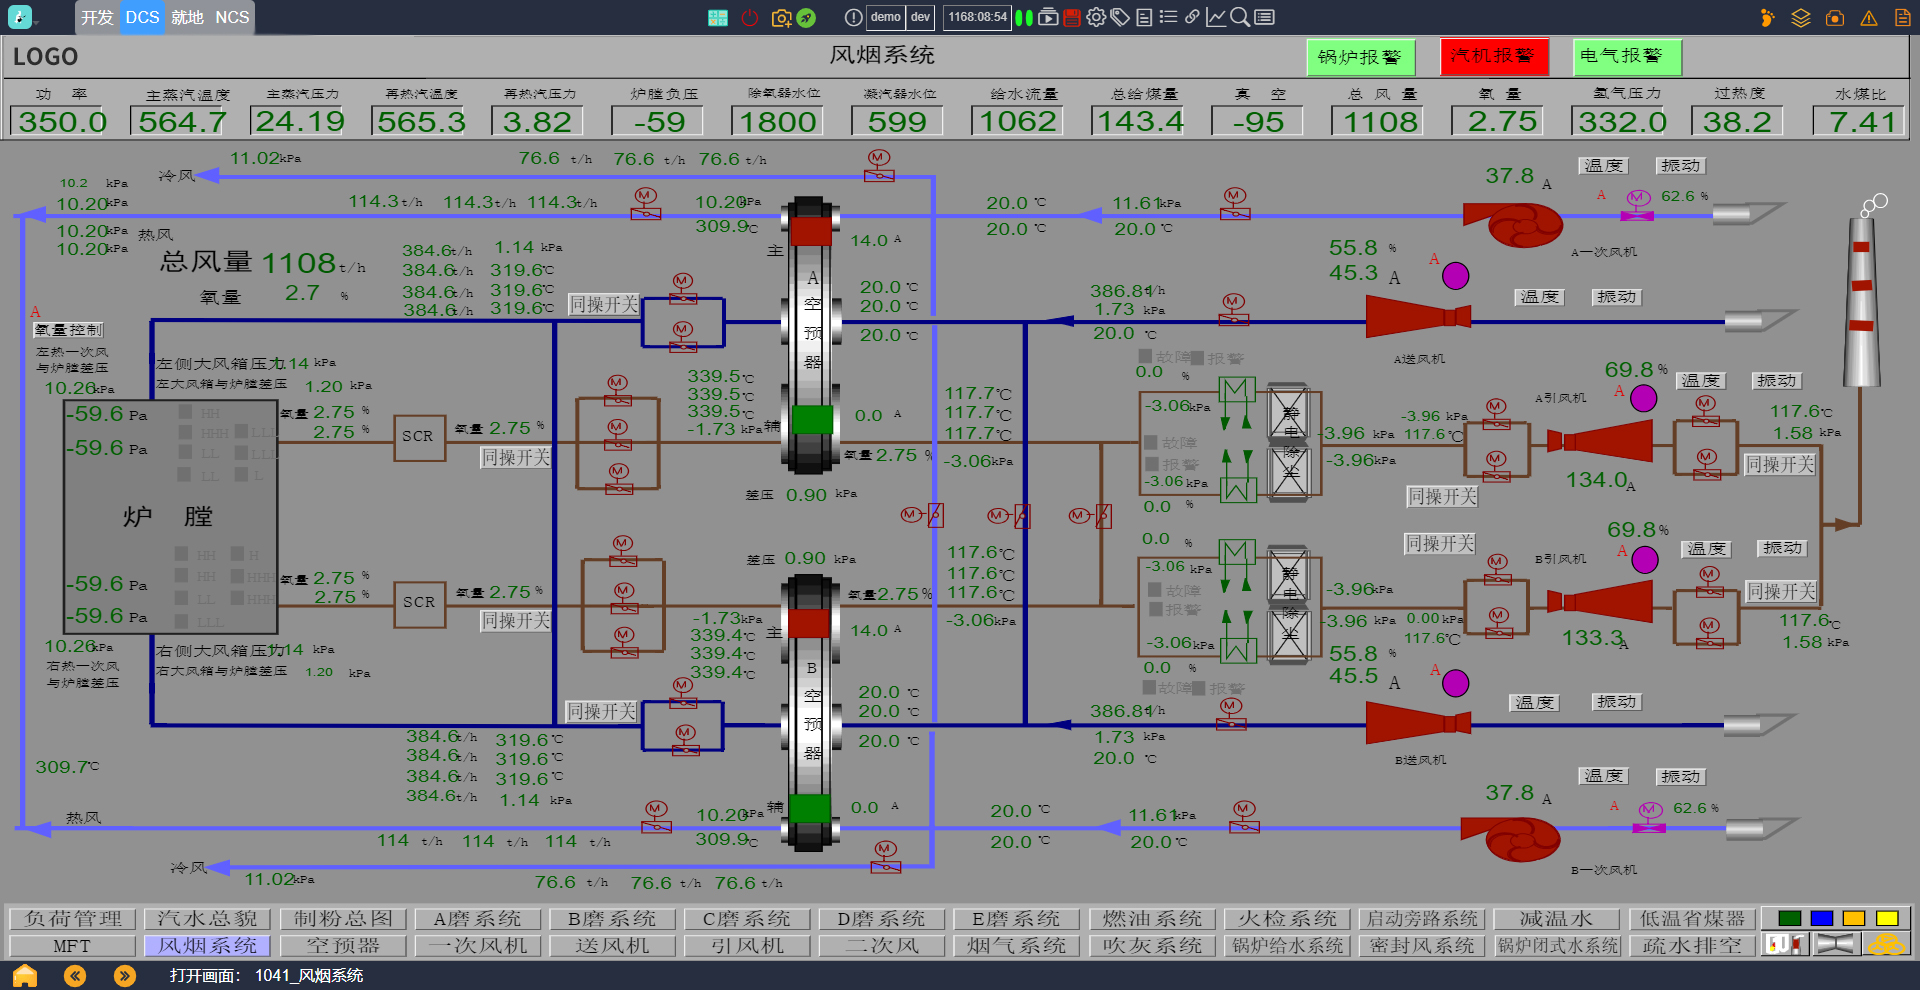
Task: Switch to the NCS tab
Action: [x=232, y=17]
